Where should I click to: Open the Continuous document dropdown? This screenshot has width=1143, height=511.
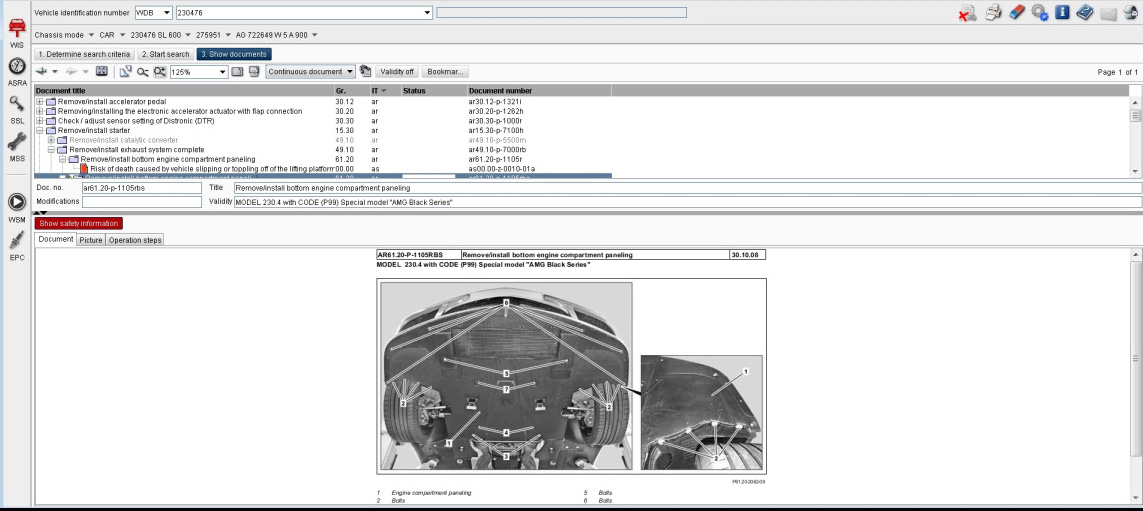(x=310, y=71)
